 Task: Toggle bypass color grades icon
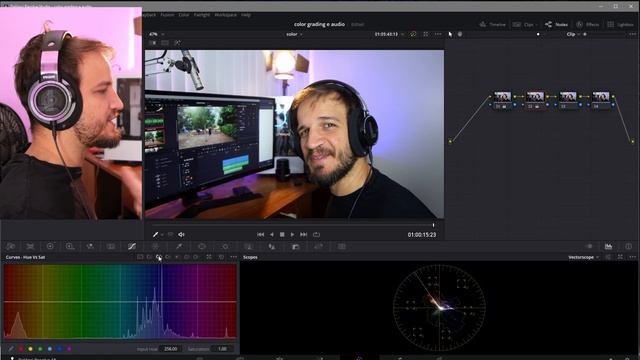tap(413, 34)
